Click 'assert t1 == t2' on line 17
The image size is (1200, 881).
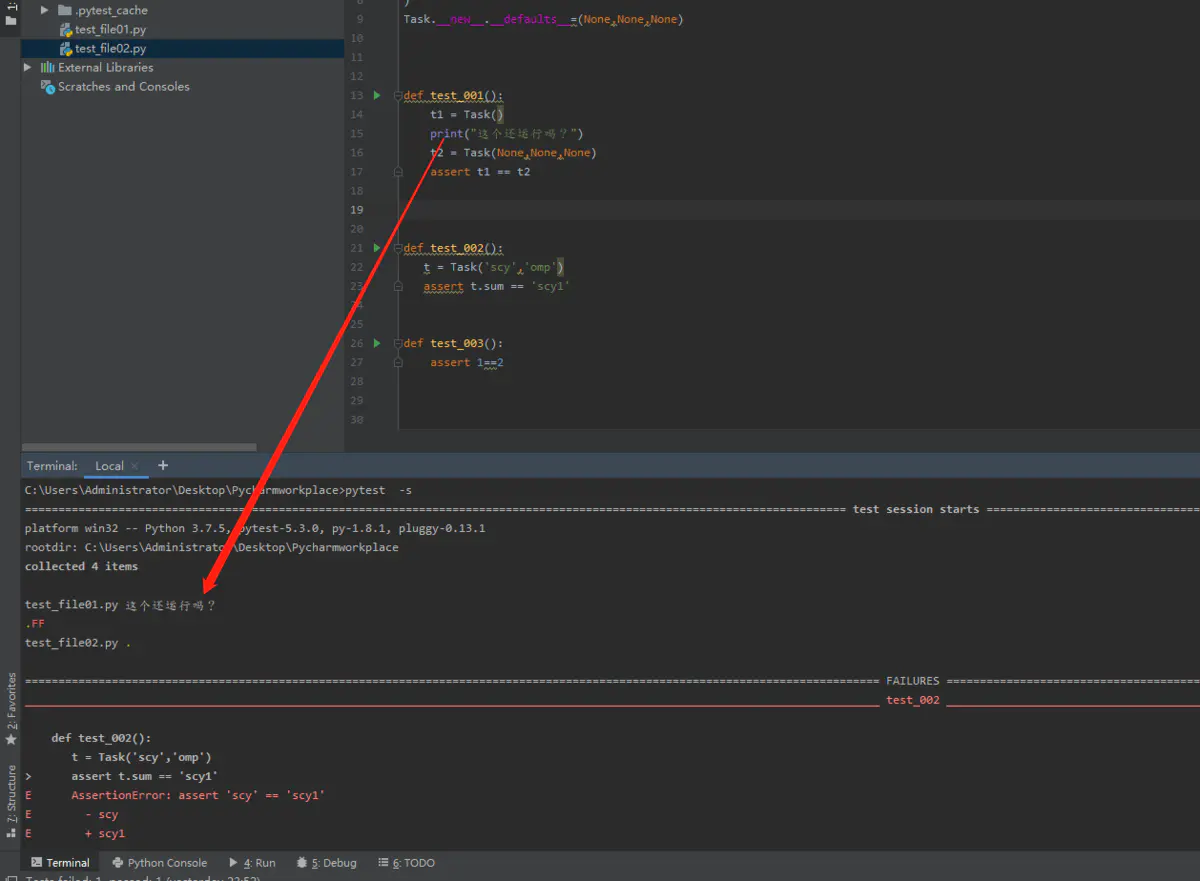(480, 172)
